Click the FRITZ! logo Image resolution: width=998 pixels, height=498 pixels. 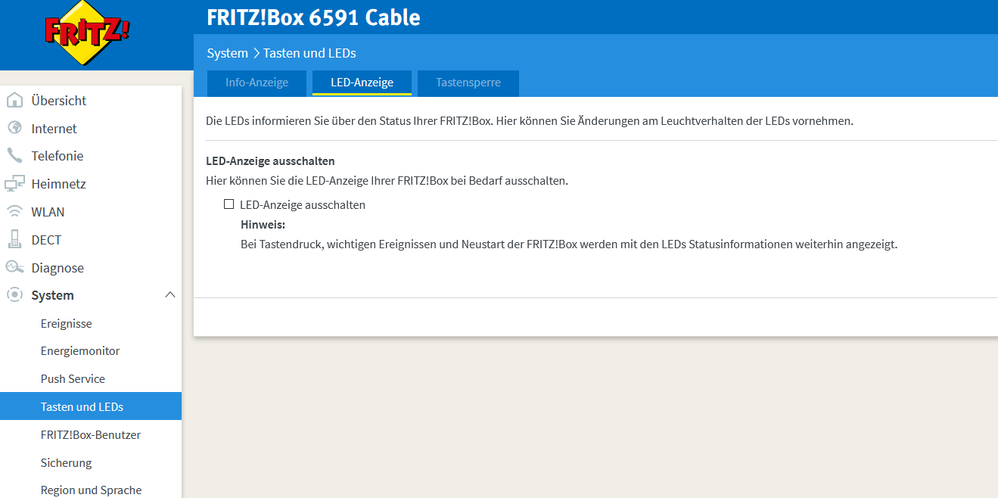click(x=87, y=34)
